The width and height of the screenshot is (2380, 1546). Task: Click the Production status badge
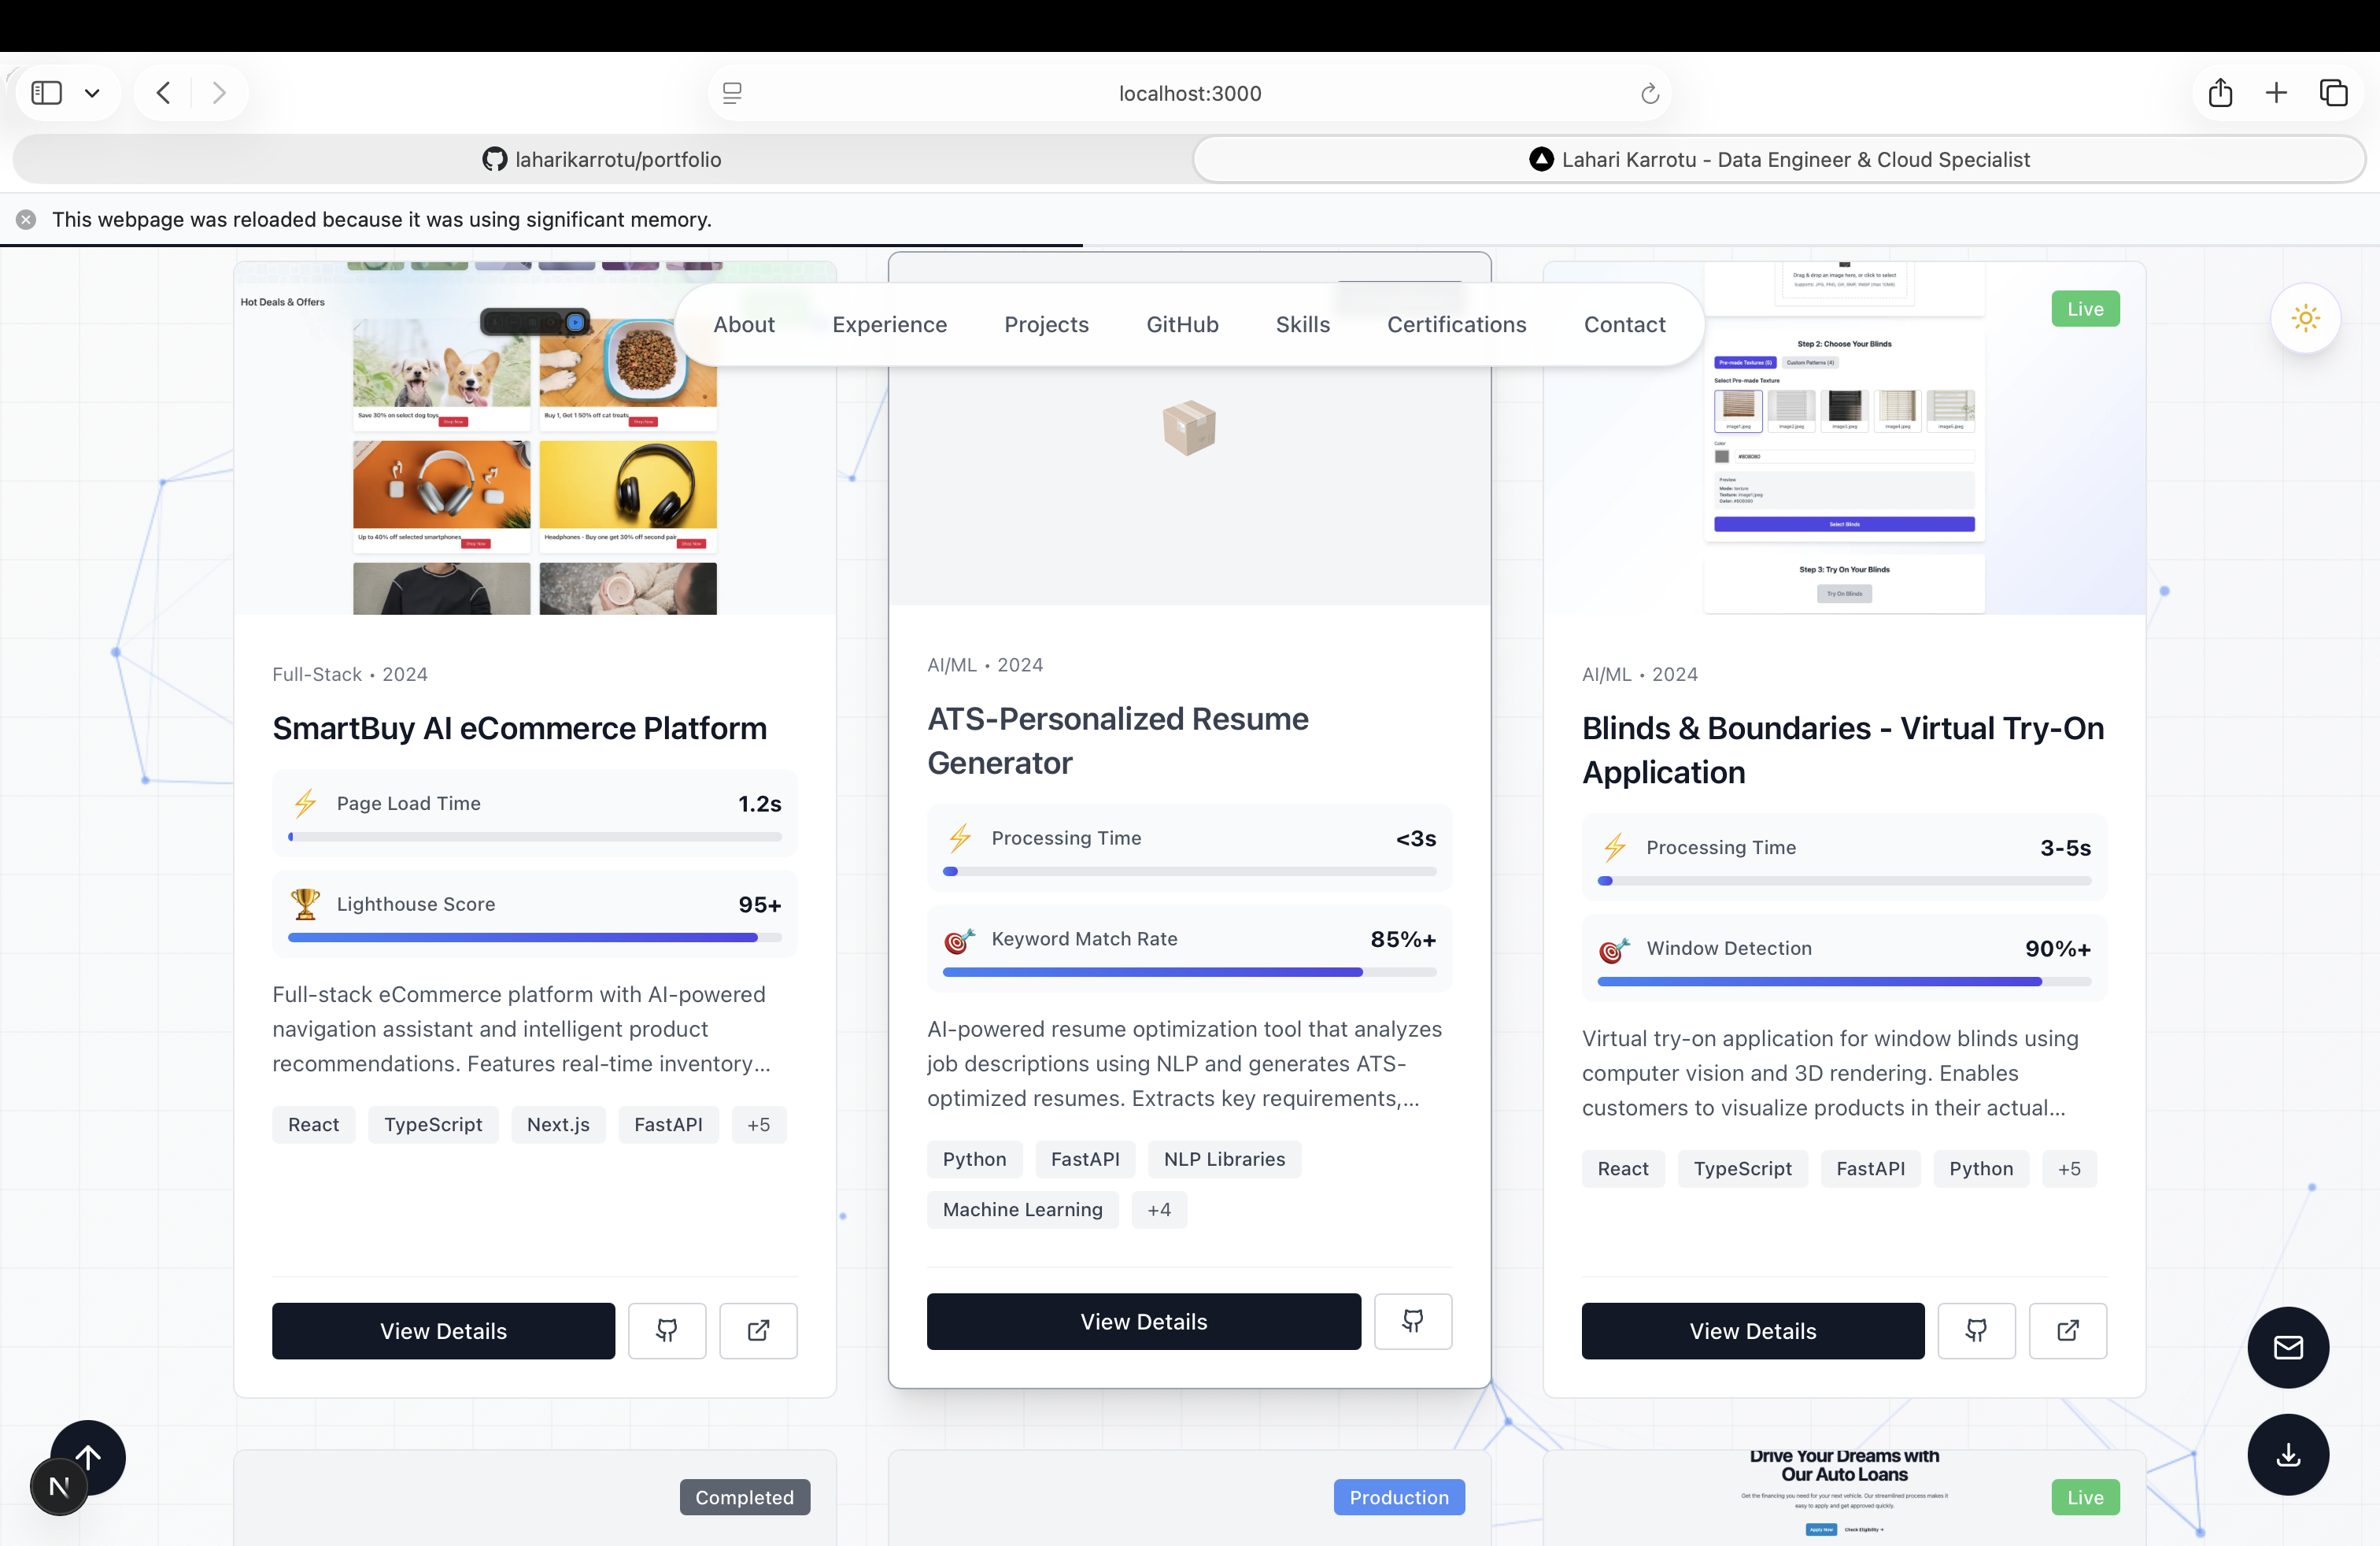pyautogui.click(x=1398, y=1497)
